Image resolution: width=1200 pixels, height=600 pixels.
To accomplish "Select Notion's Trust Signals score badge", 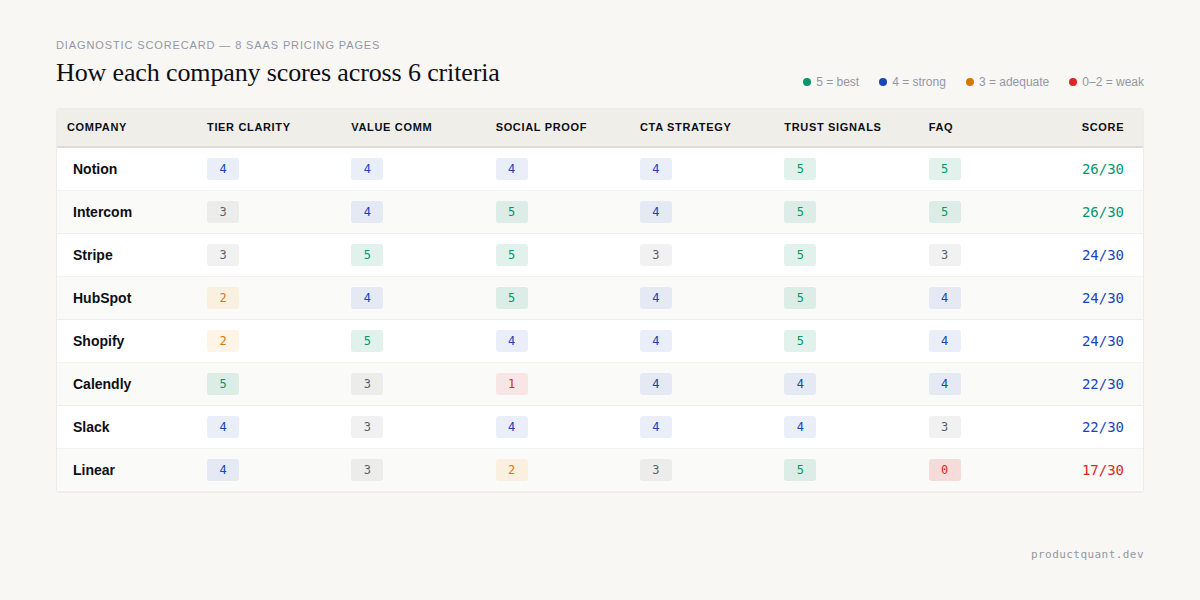I will [x=800, y=169].
